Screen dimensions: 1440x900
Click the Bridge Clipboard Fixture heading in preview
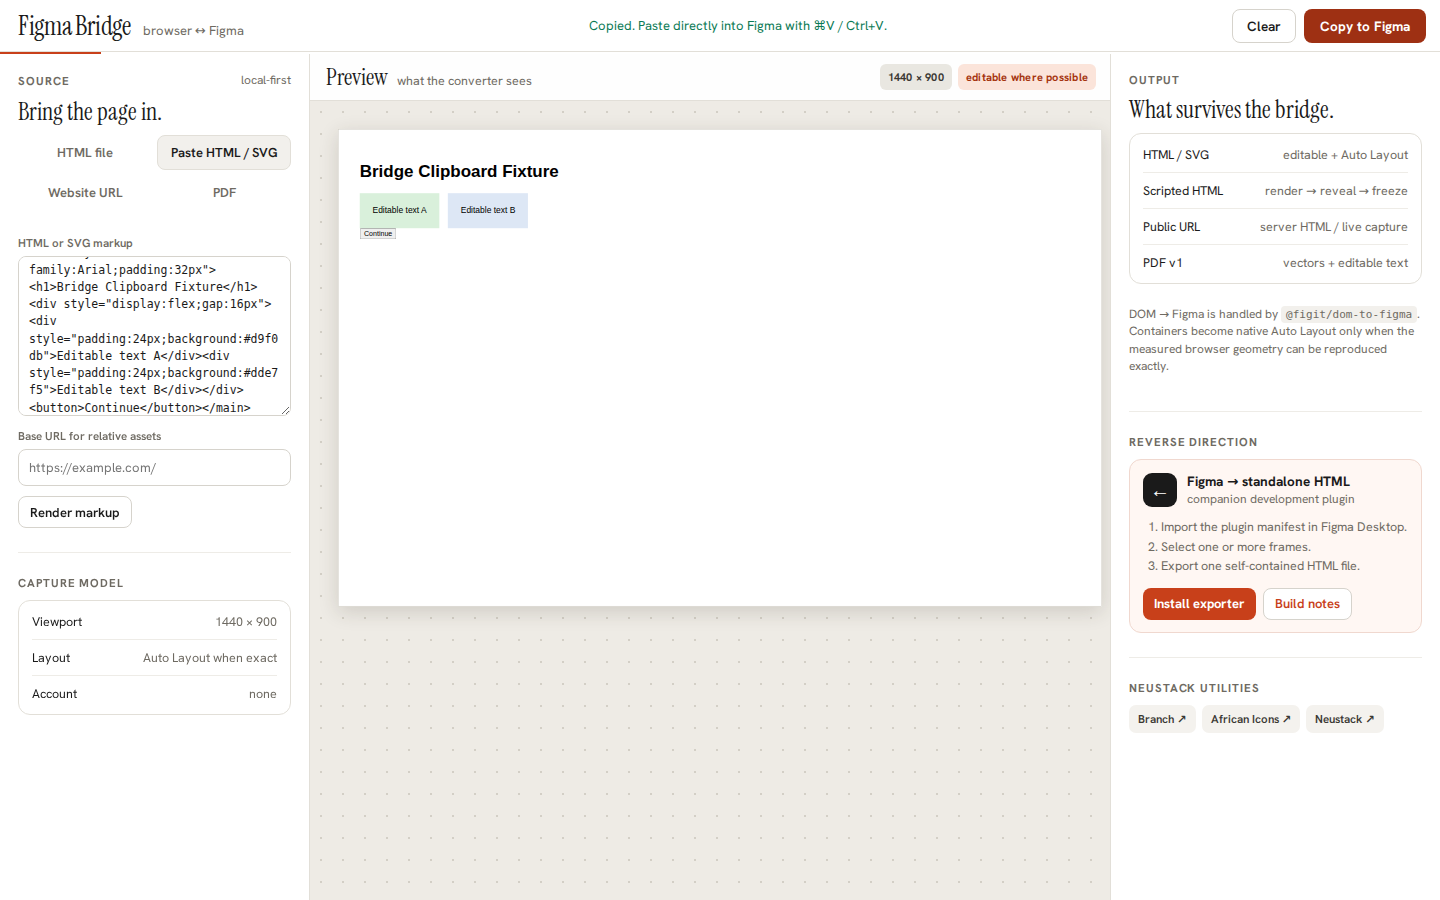click(x=459, y=171)
